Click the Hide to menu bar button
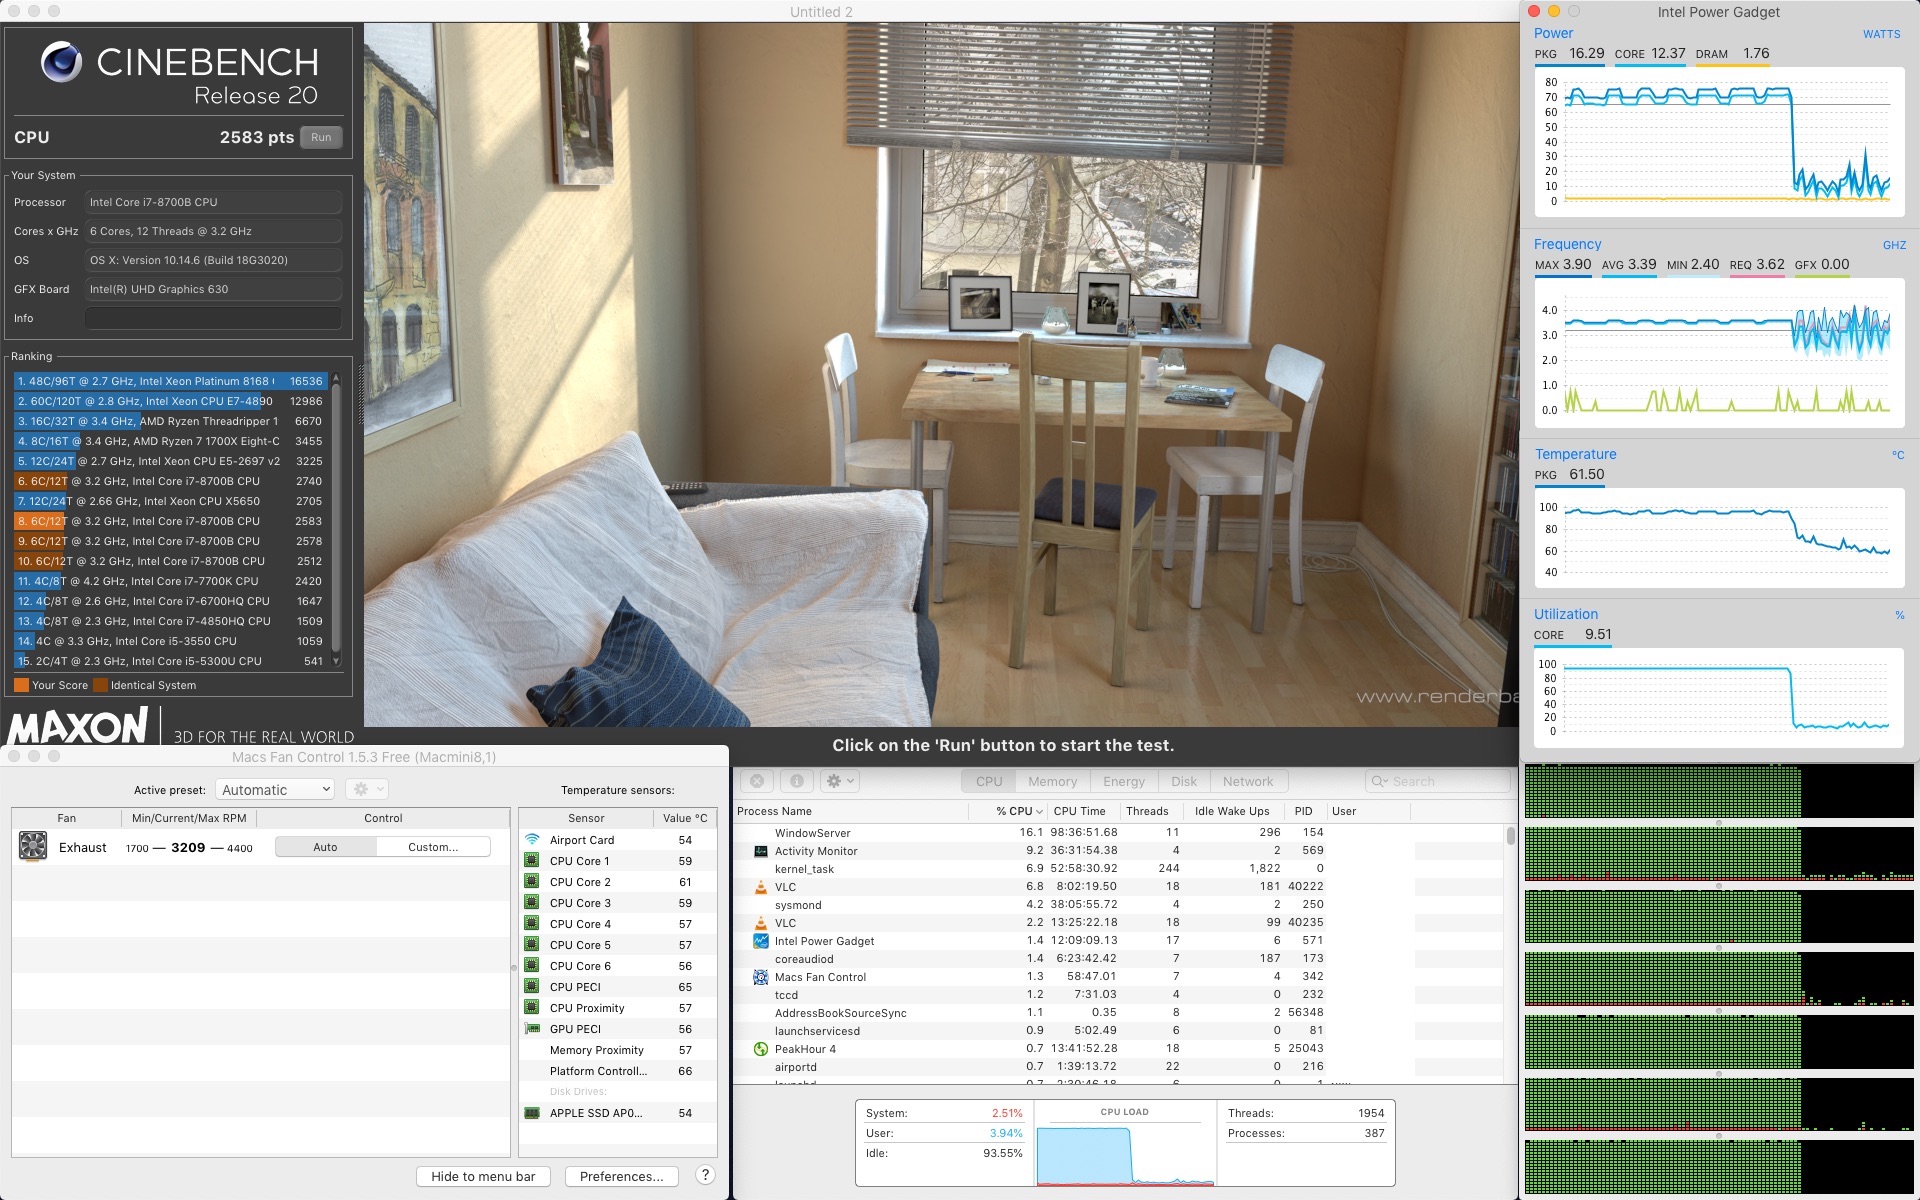This screenshot has height=1200, width=1920. (x=483, y=1176)
